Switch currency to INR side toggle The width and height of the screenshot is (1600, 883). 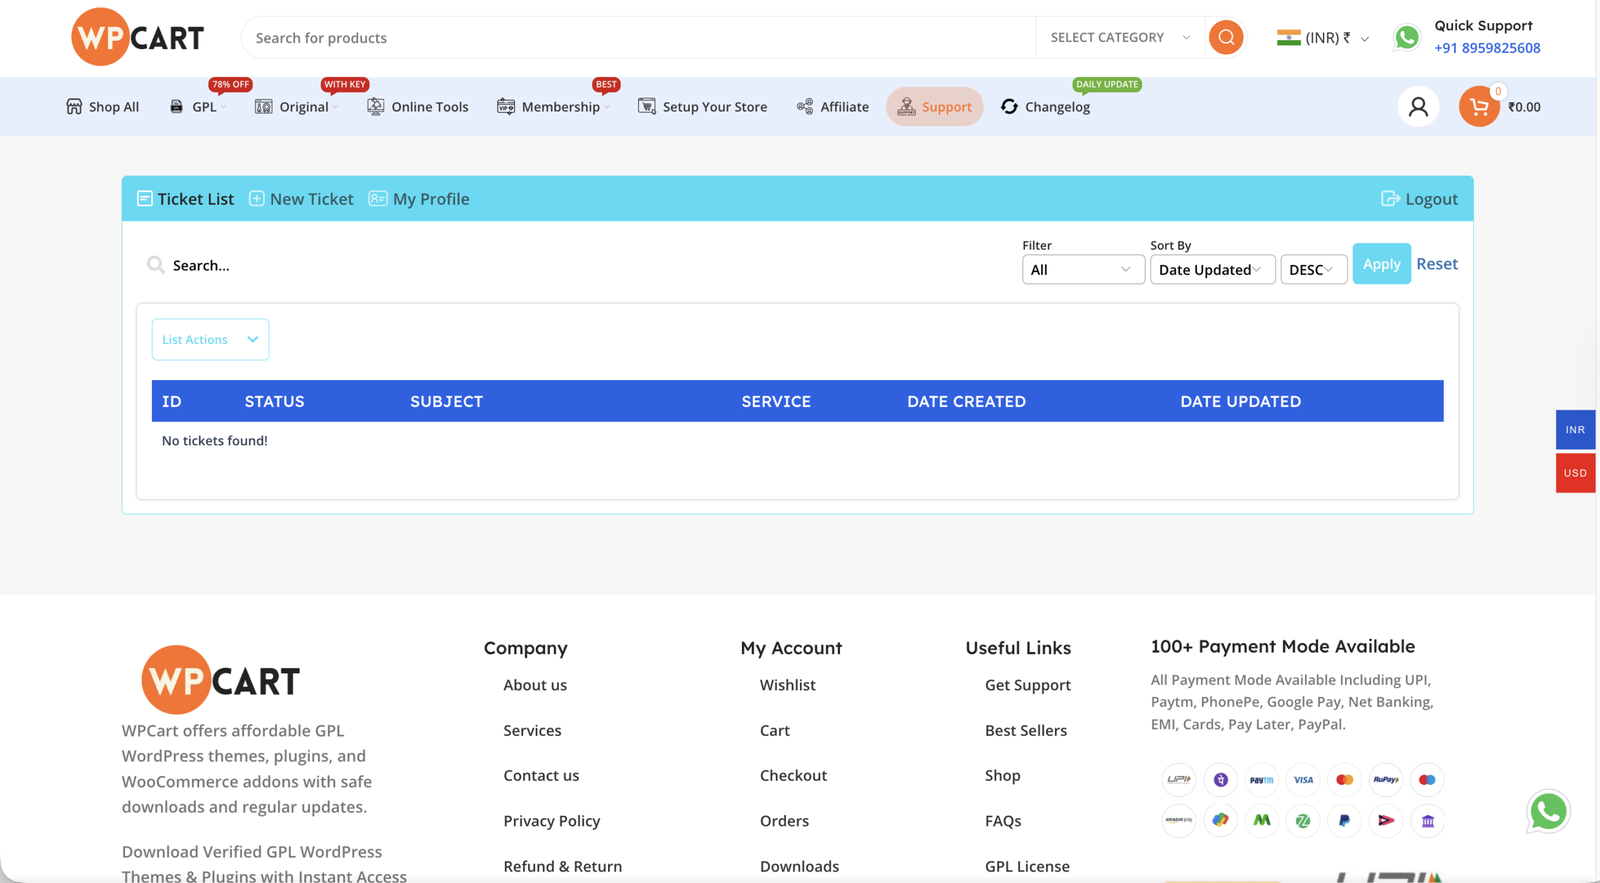point(1575,430)
